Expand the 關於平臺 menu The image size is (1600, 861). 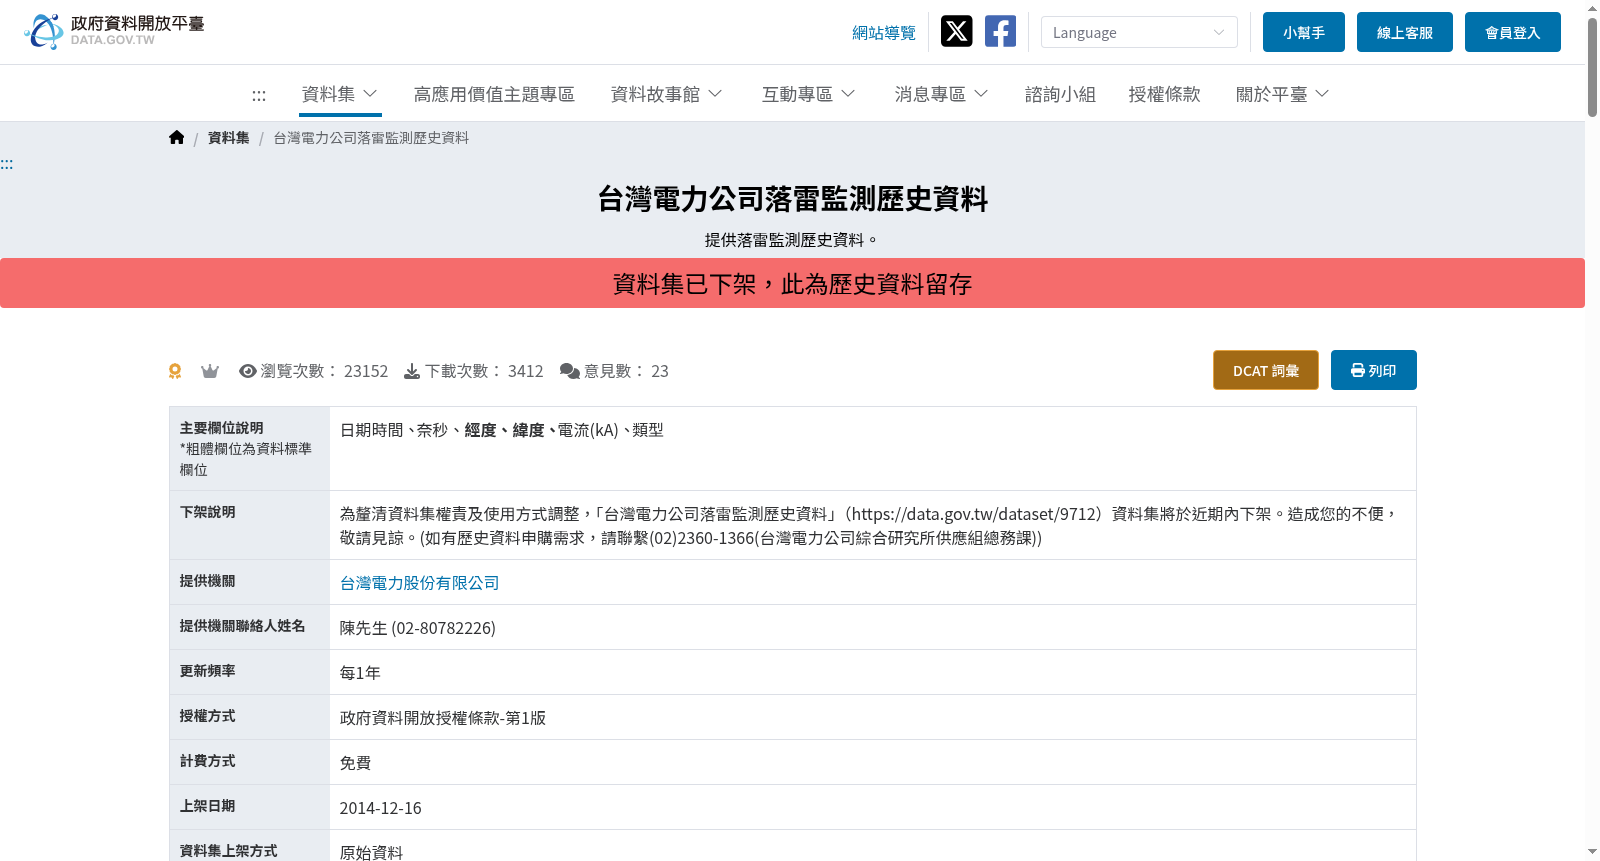[1282, 94]
